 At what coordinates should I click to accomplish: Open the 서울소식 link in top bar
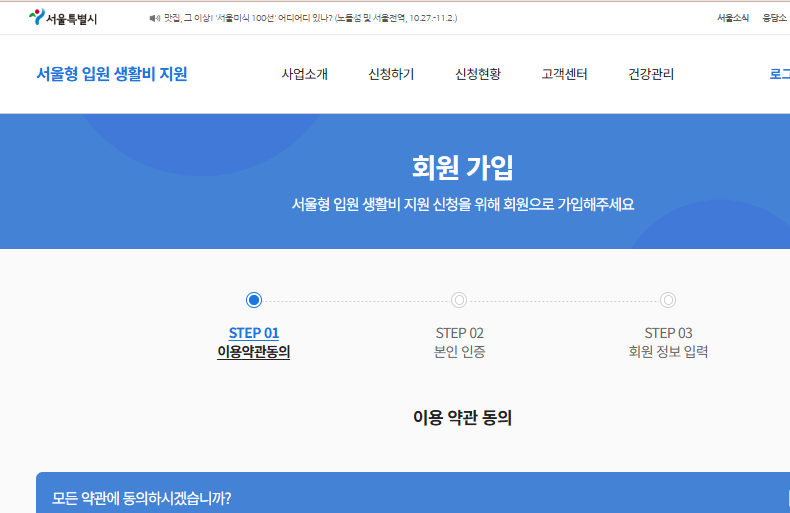(x=733, y=18)
